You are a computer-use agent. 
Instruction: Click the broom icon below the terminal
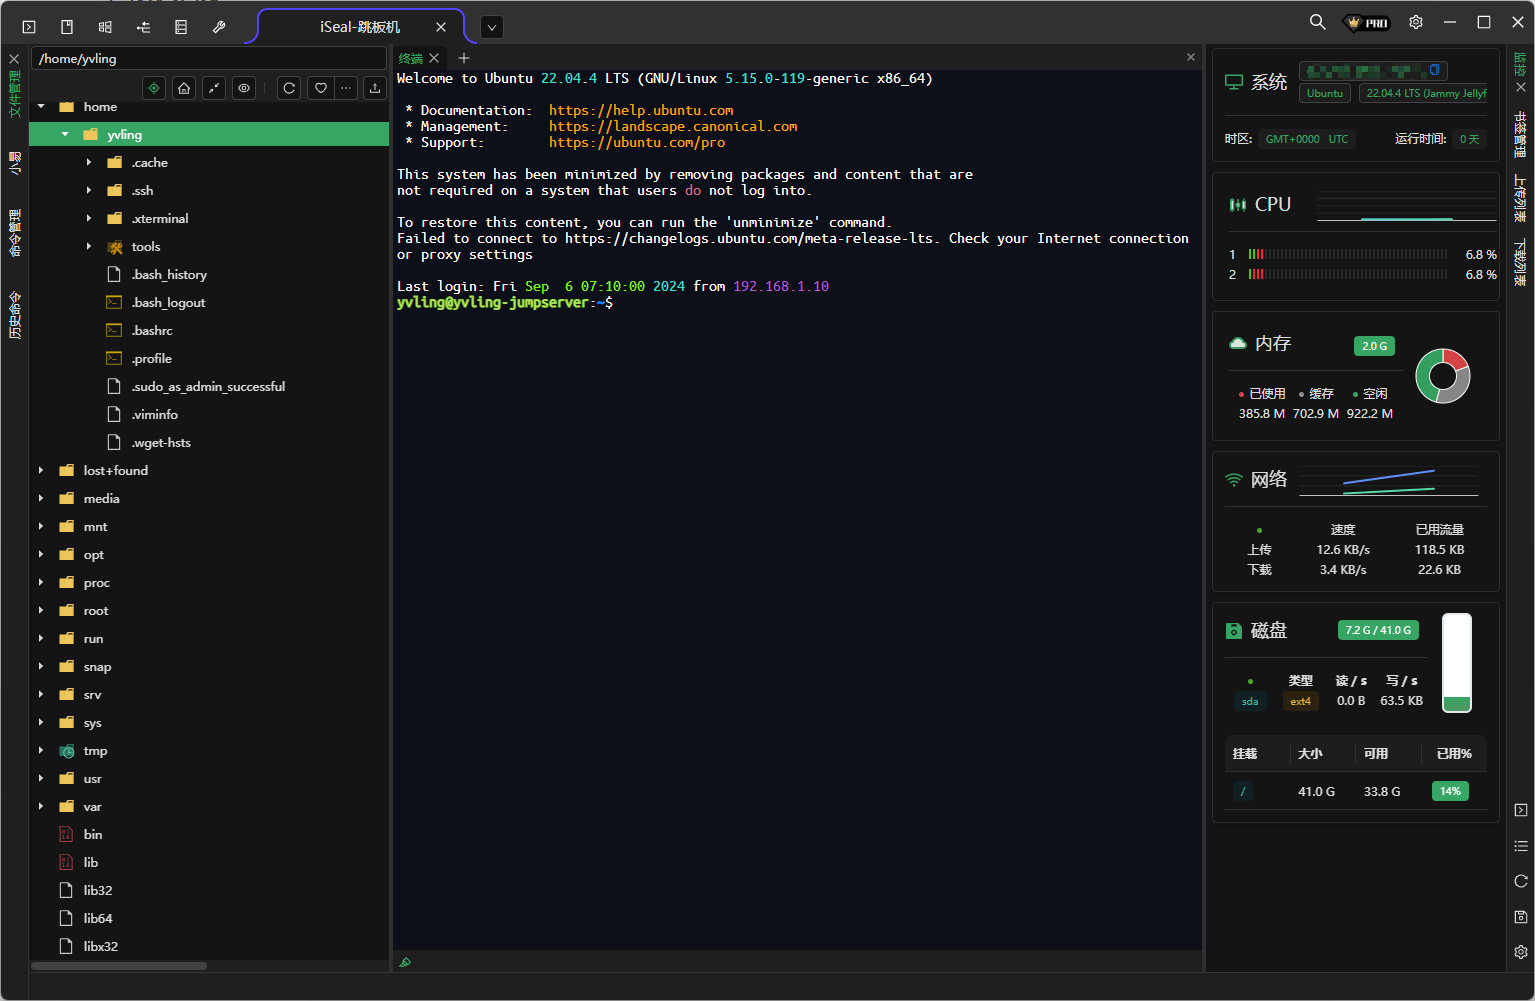click(x=405, y=962)
